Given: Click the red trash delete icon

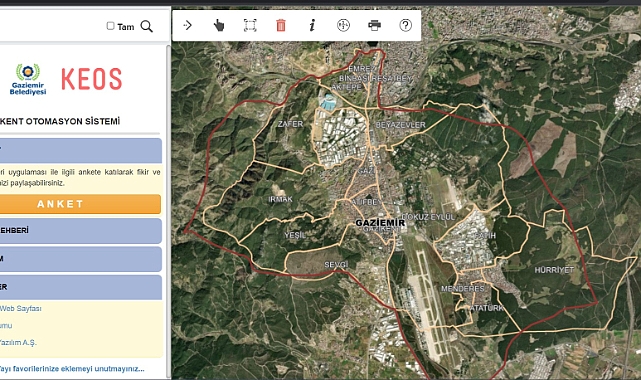Looking at the screenshot, I should tap(281, 25).
